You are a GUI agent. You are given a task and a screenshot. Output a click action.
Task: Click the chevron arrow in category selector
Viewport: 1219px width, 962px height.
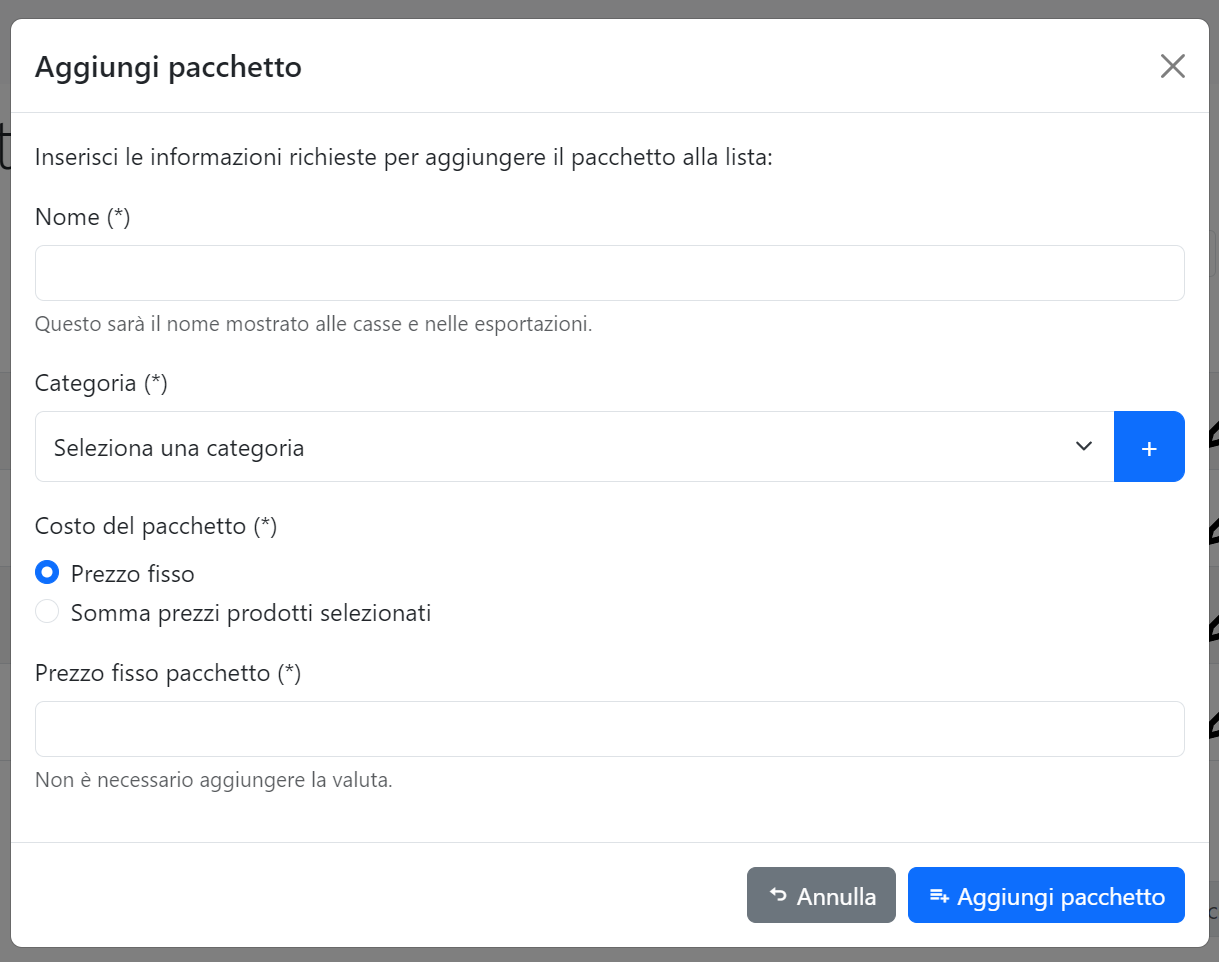click(1083, 446)
